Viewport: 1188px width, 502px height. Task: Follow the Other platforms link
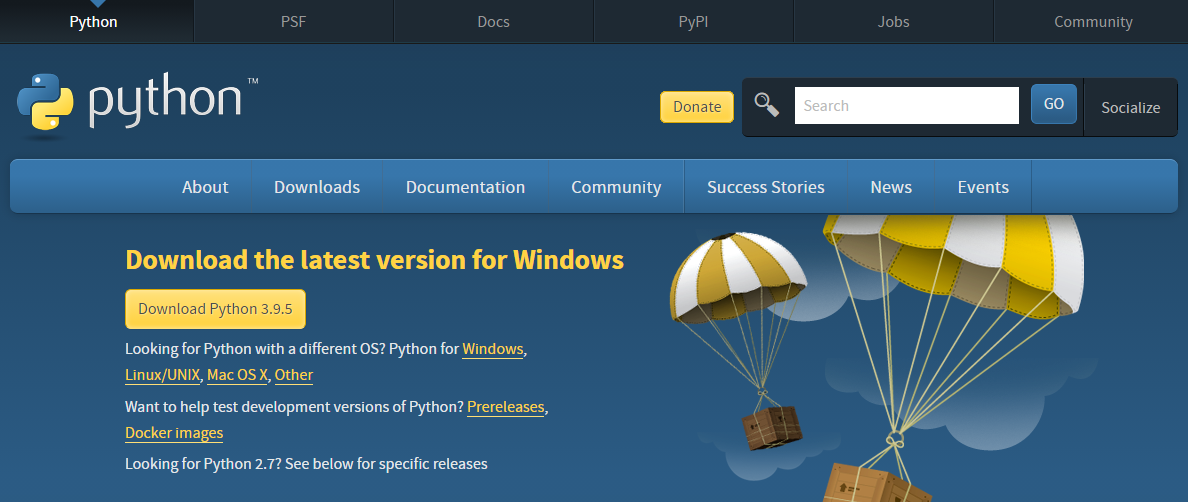point(294,375)
